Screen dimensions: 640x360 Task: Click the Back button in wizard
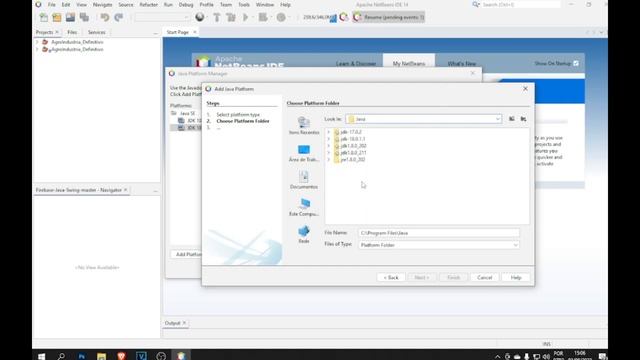click(391, 277)
